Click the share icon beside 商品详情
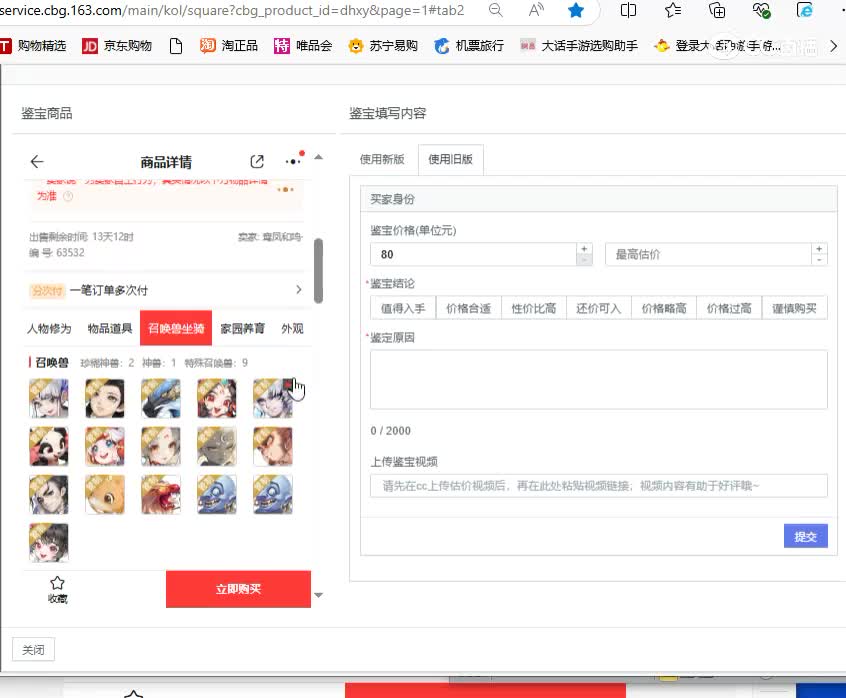 257,161
